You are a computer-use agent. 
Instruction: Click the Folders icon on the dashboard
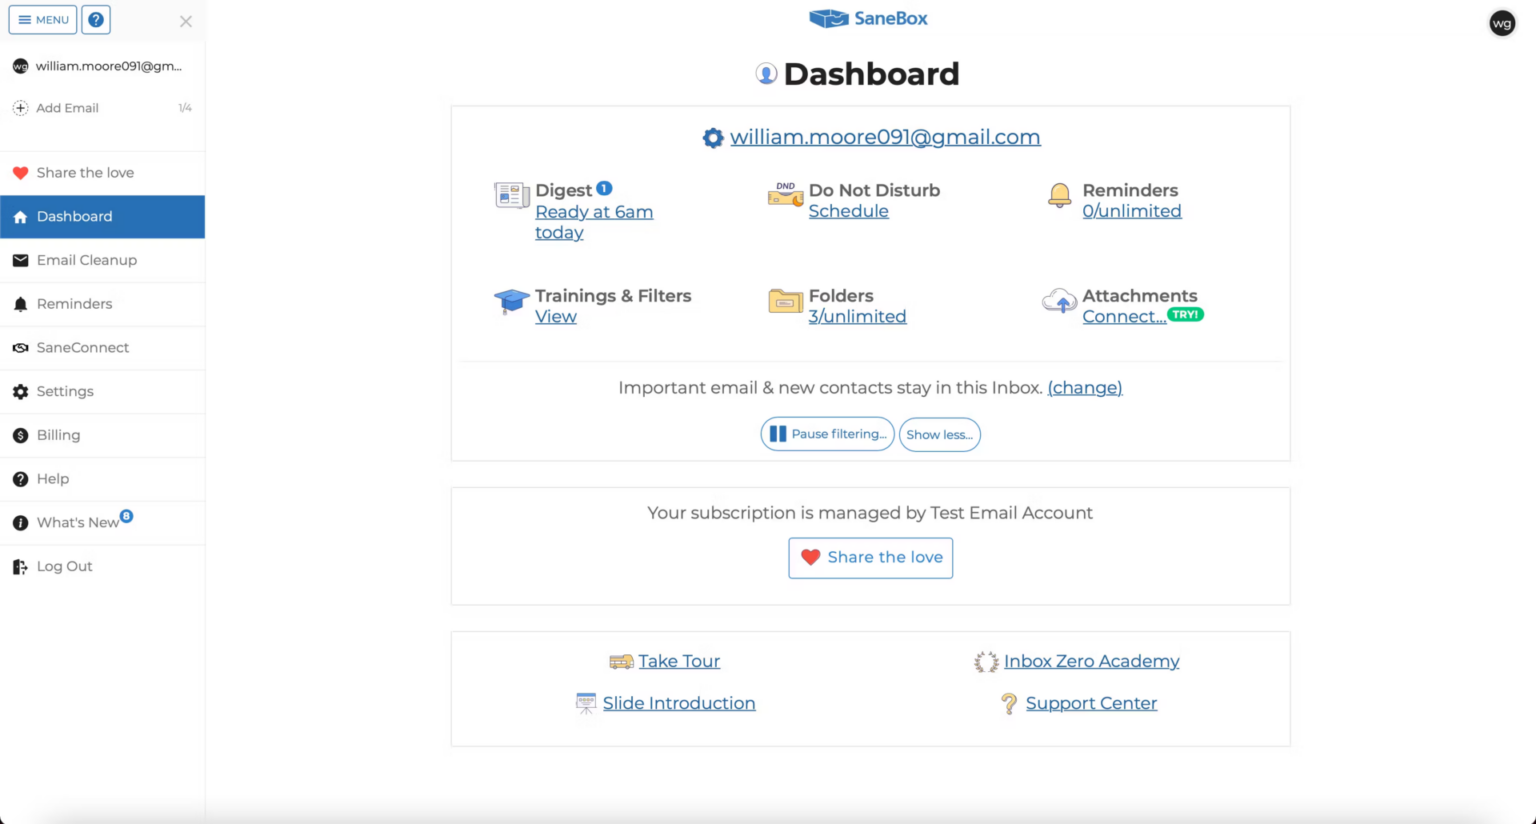785,301
